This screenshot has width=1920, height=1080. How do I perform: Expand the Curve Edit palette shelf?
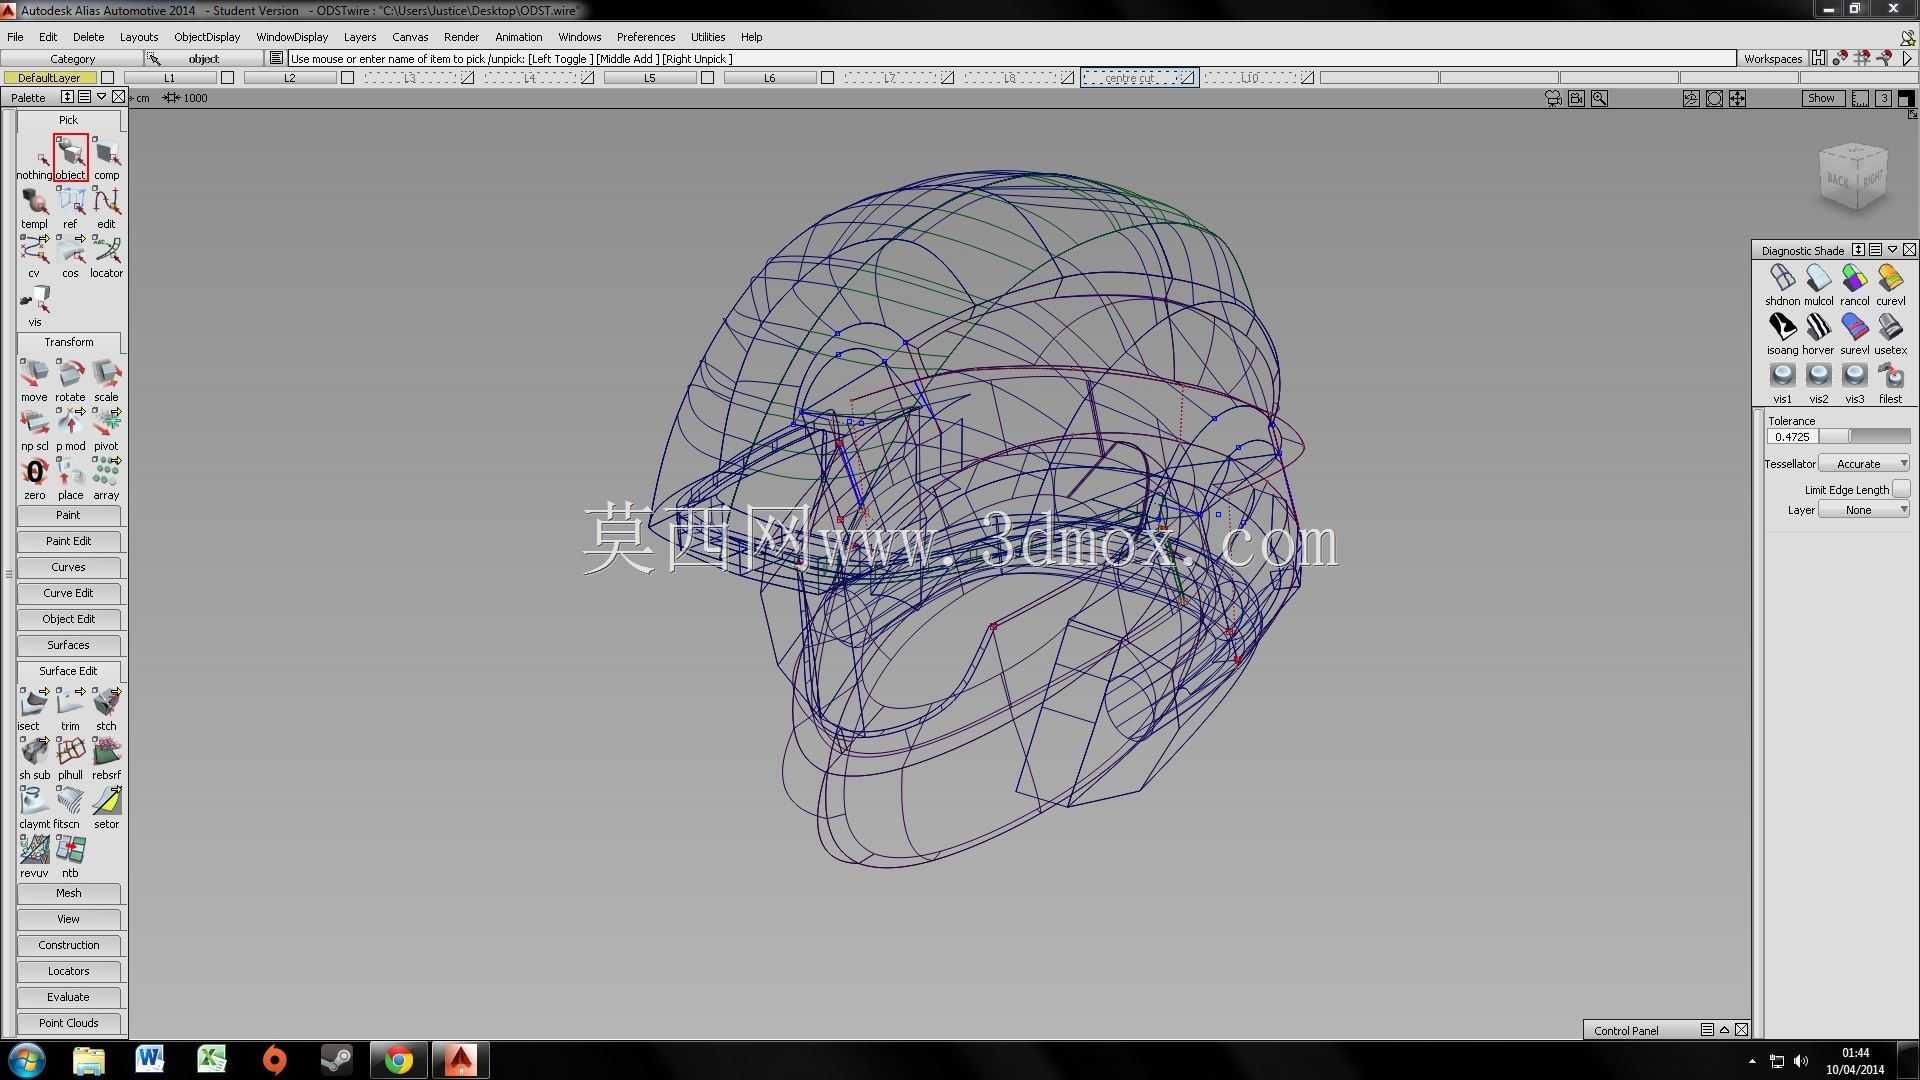(x=69, y=593)
